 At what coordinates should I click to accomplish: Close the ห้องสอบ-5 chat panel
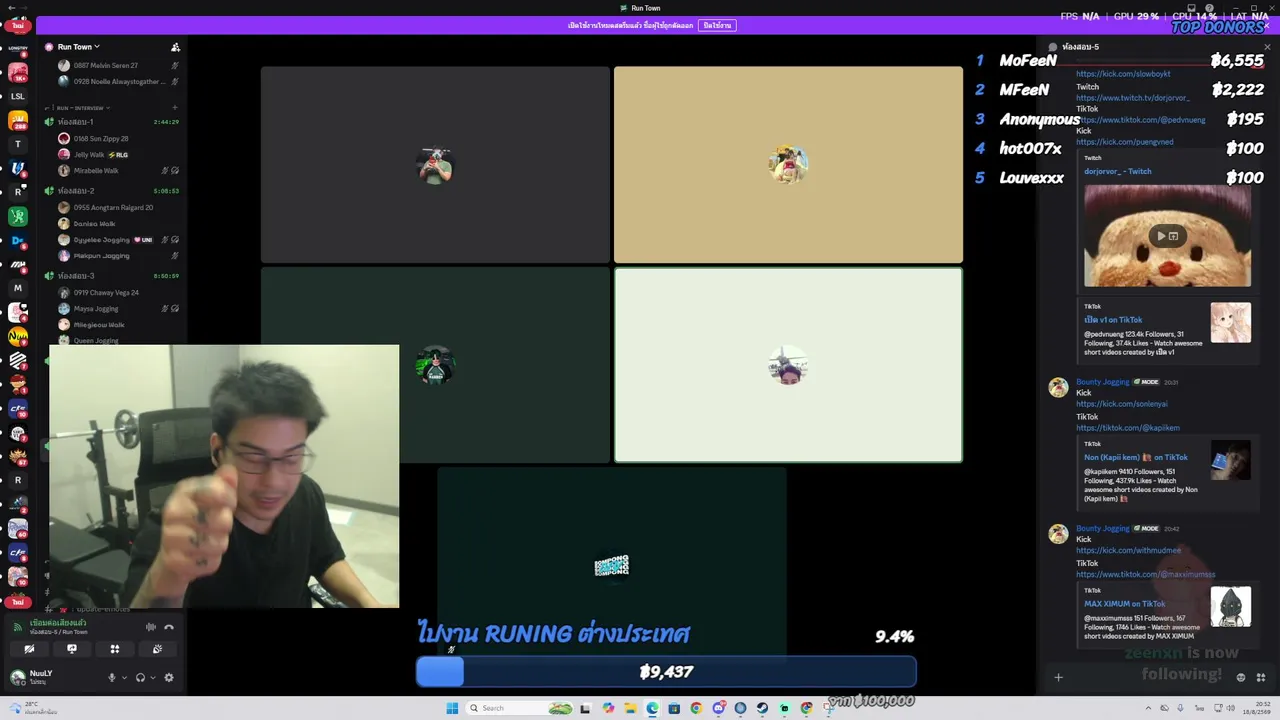pyautogui.click(x=1267, y=47)
